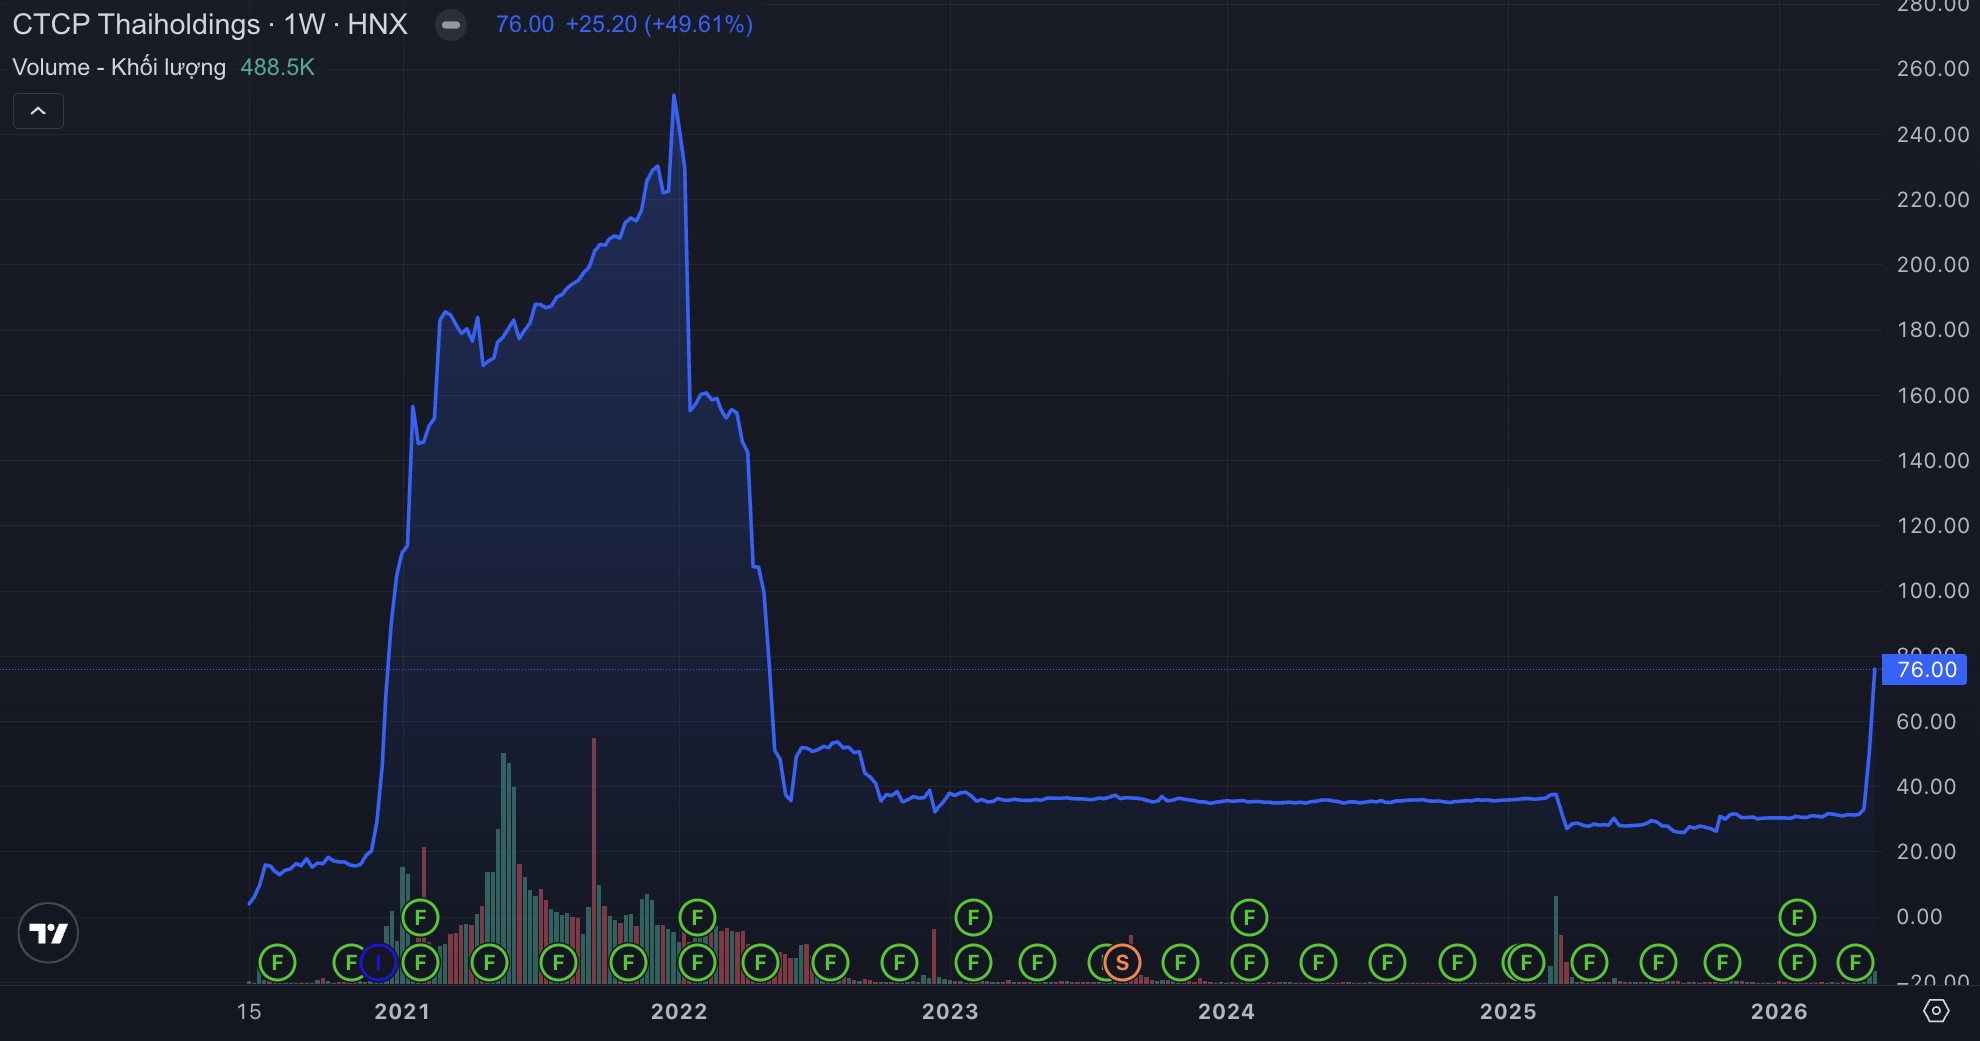The width and height of the screenshot is (1980, 1041).
Task: Click the TradingView logo badge
Action: click(x=48, y=933)
